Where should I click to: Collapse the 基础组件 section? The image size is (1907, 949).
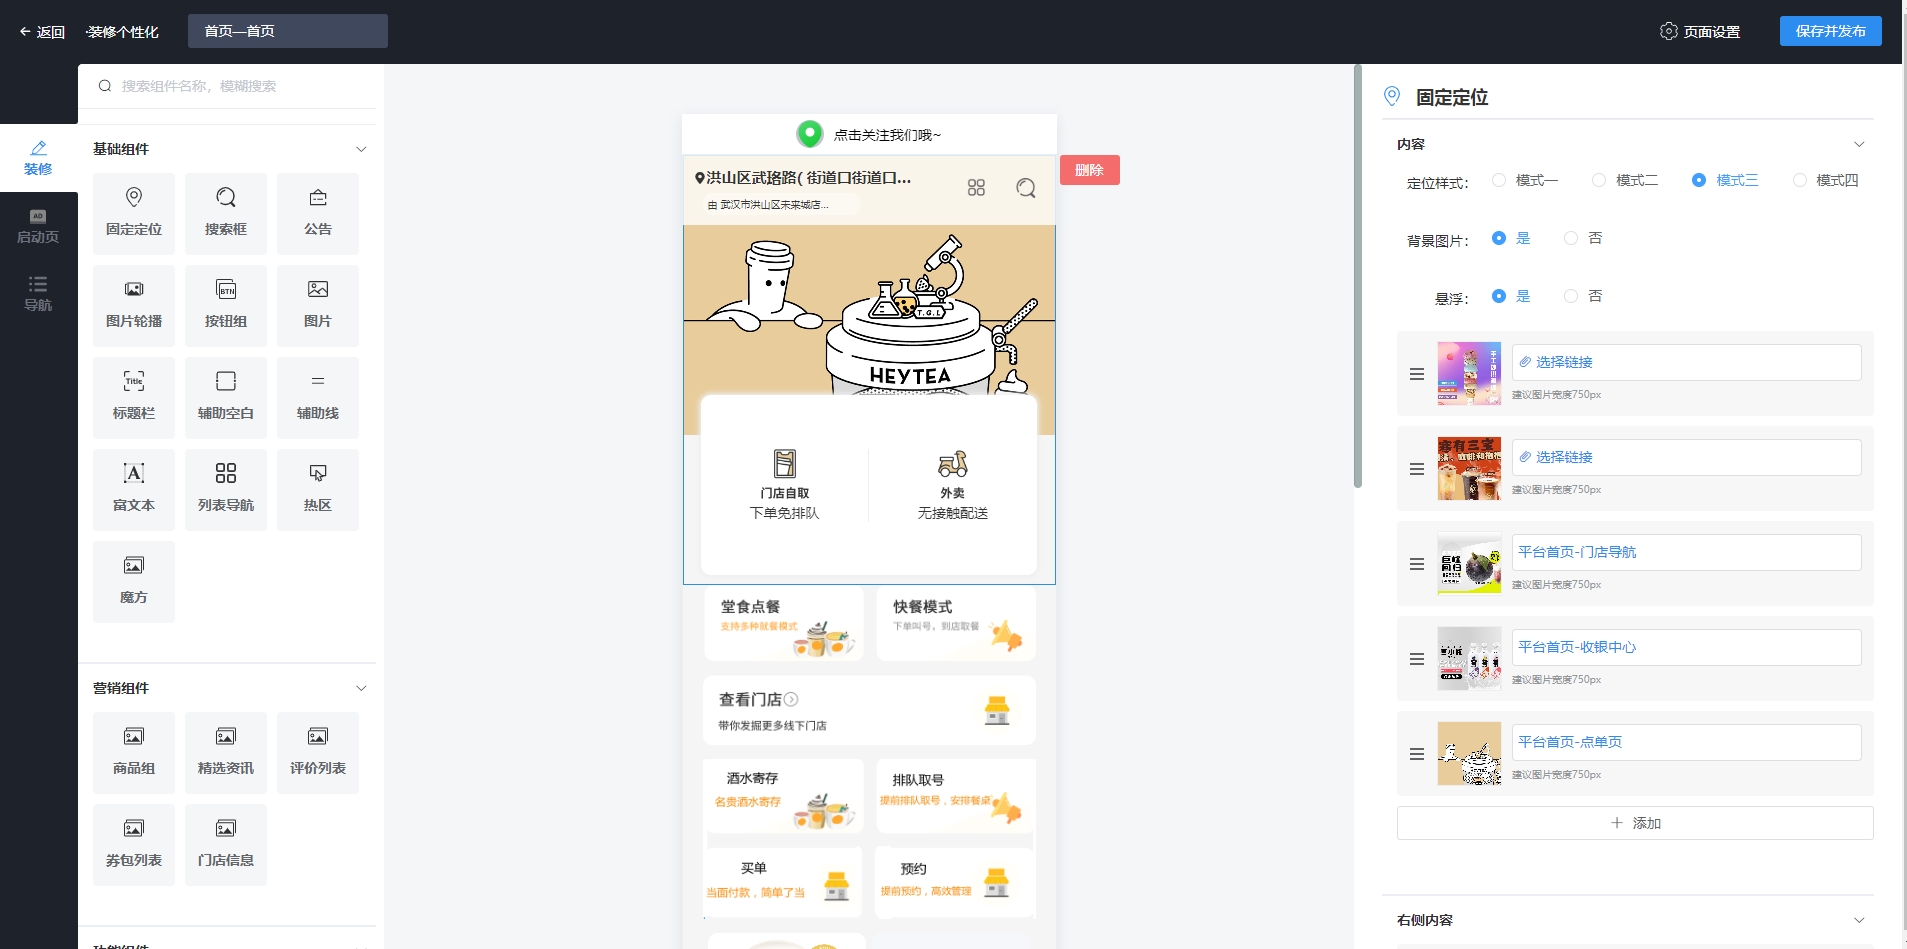point(361,149)
